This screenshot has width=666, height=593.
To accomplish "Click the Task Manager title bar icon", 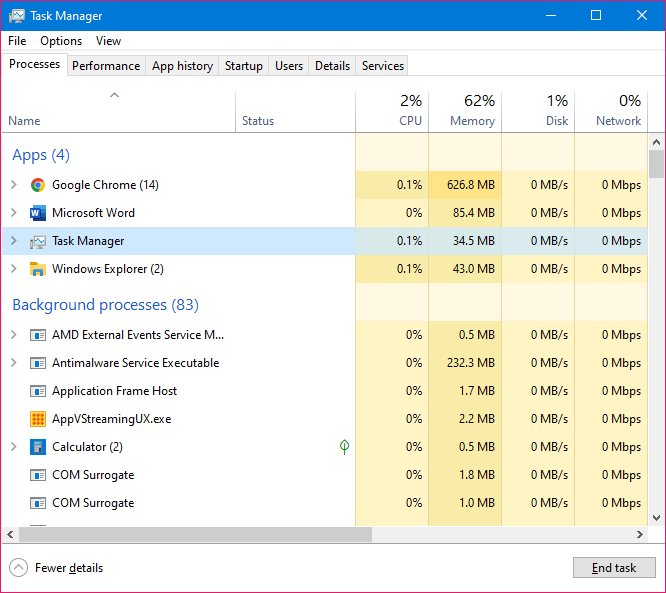I will click(17, 16).
